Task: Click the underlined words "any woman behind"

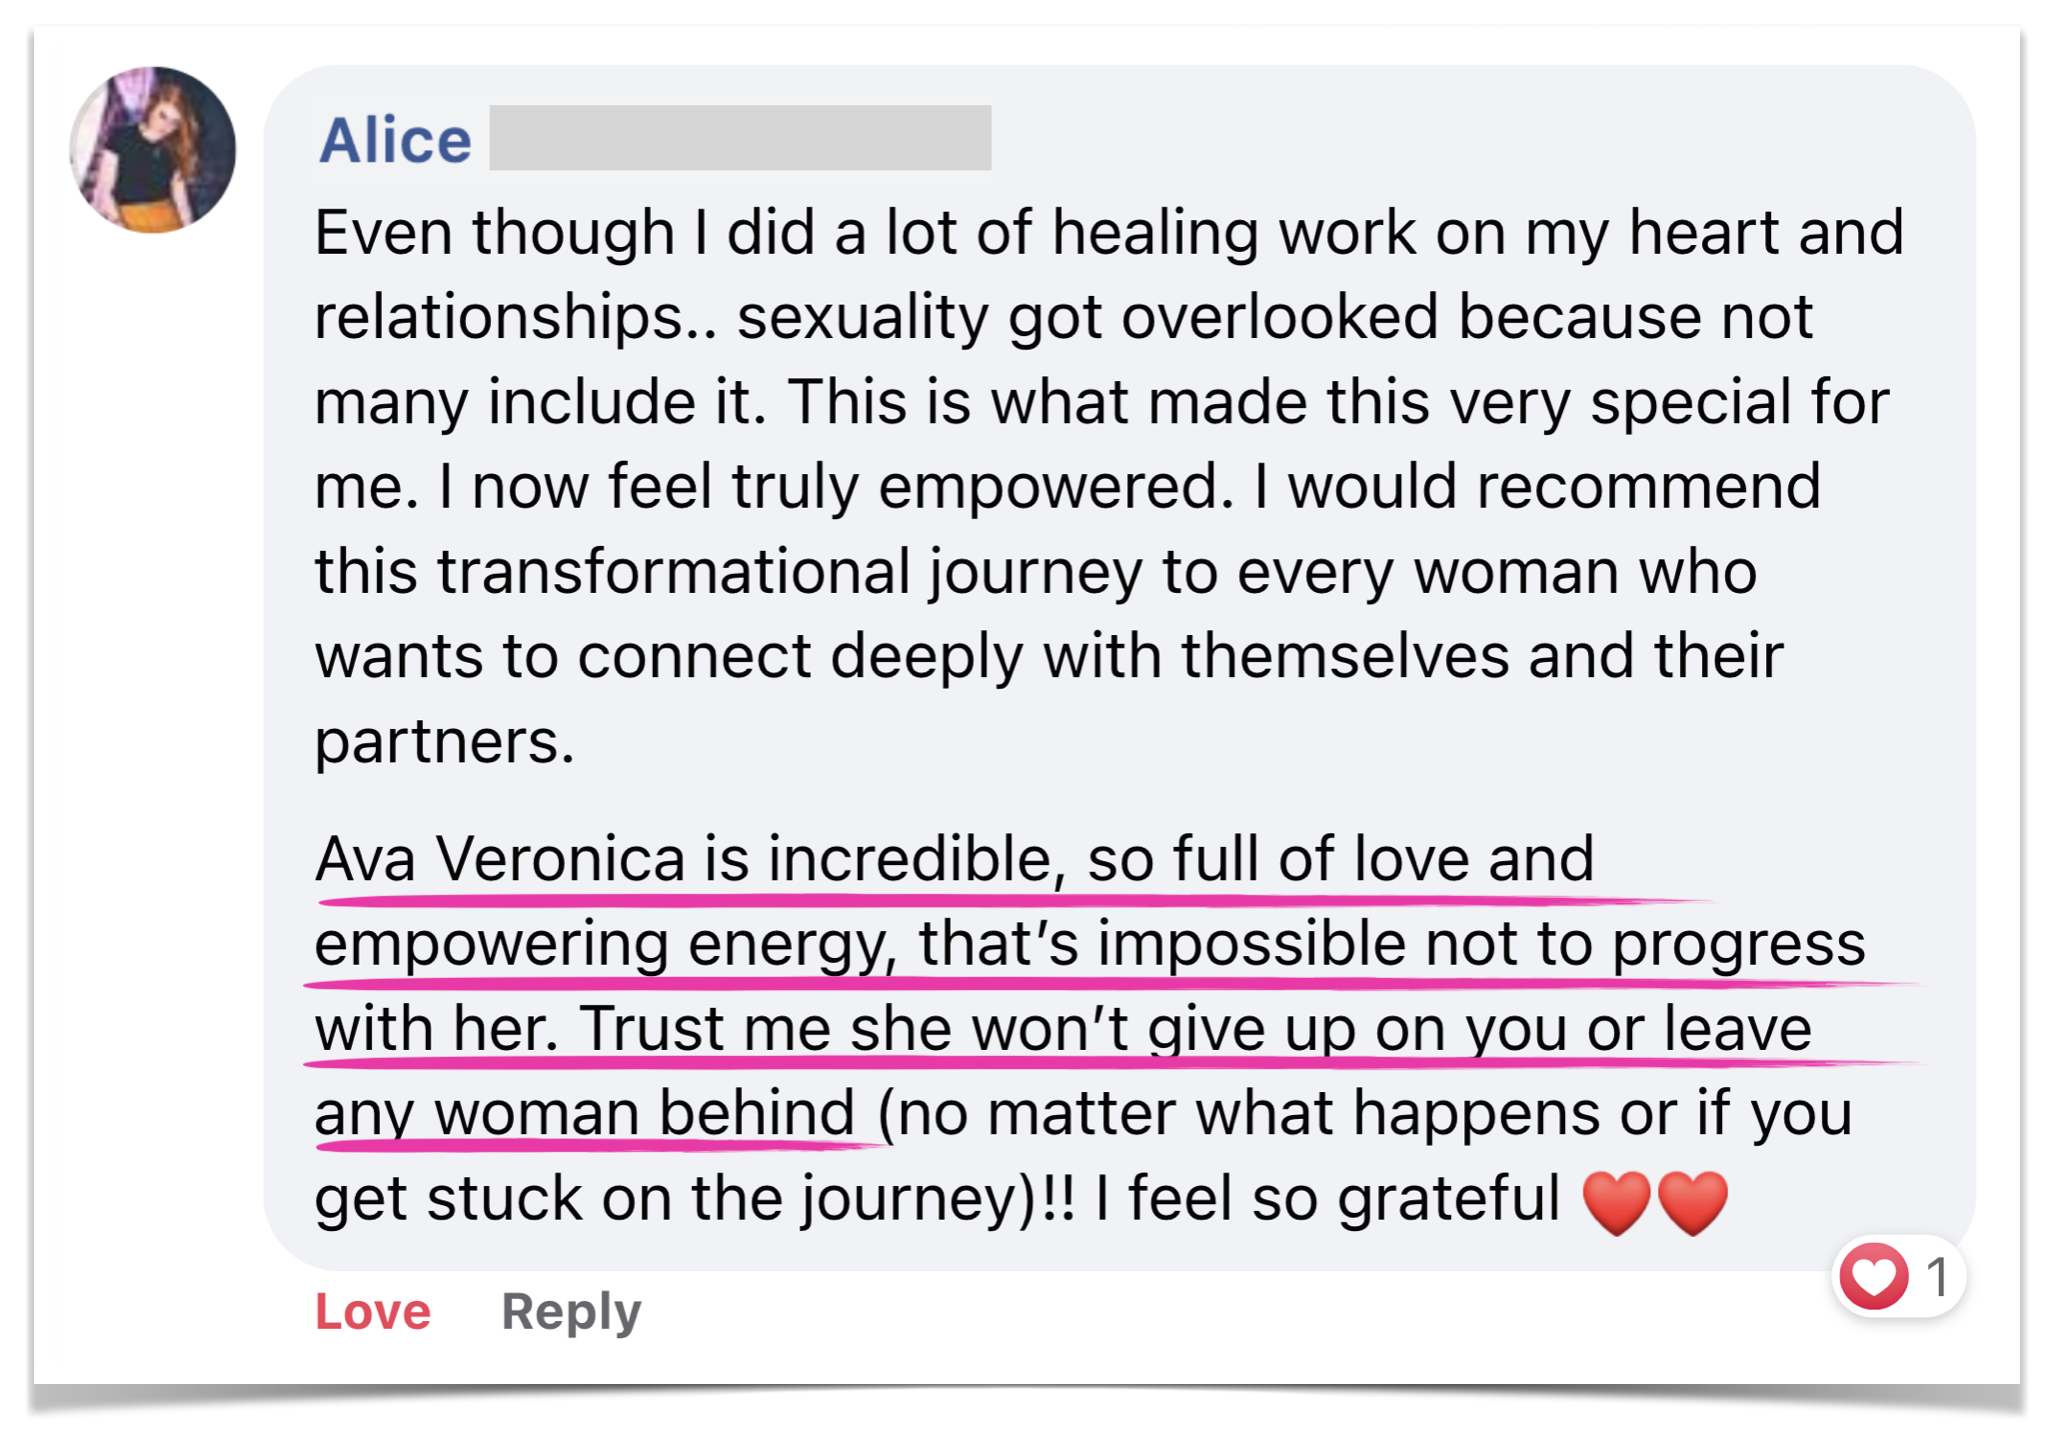Action: pyautogui.click(x=585, y=1114)
